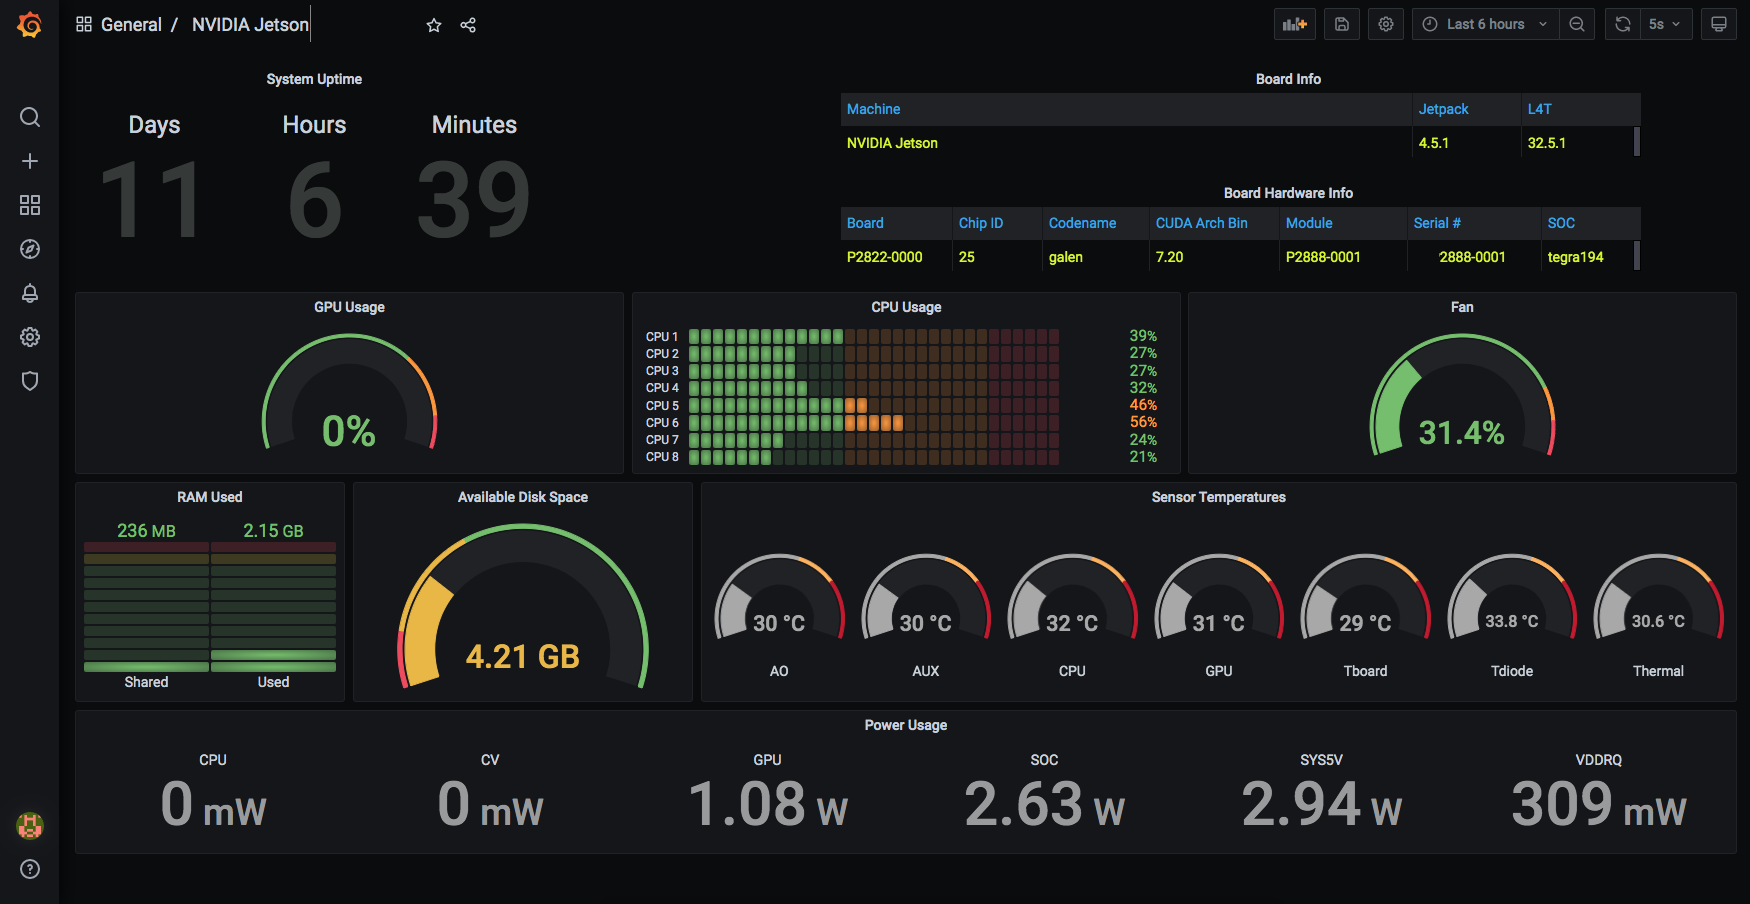Image resolution: width=1750 pixels, height=904 pixels.
Task: Click the Add panel icon
Action: [x=1295, y=24]
